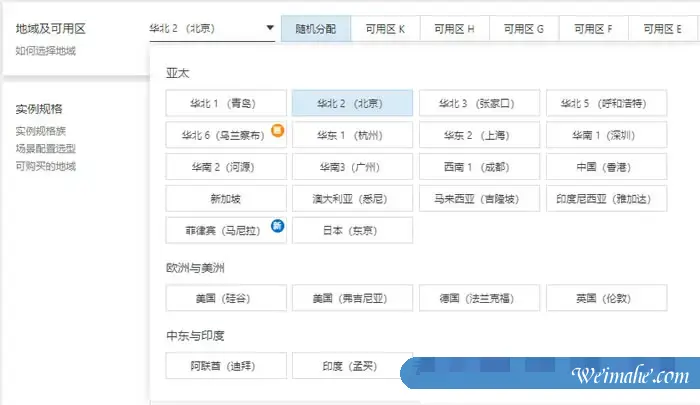Choose region 华东 1（杭州）

coord(352,135)
